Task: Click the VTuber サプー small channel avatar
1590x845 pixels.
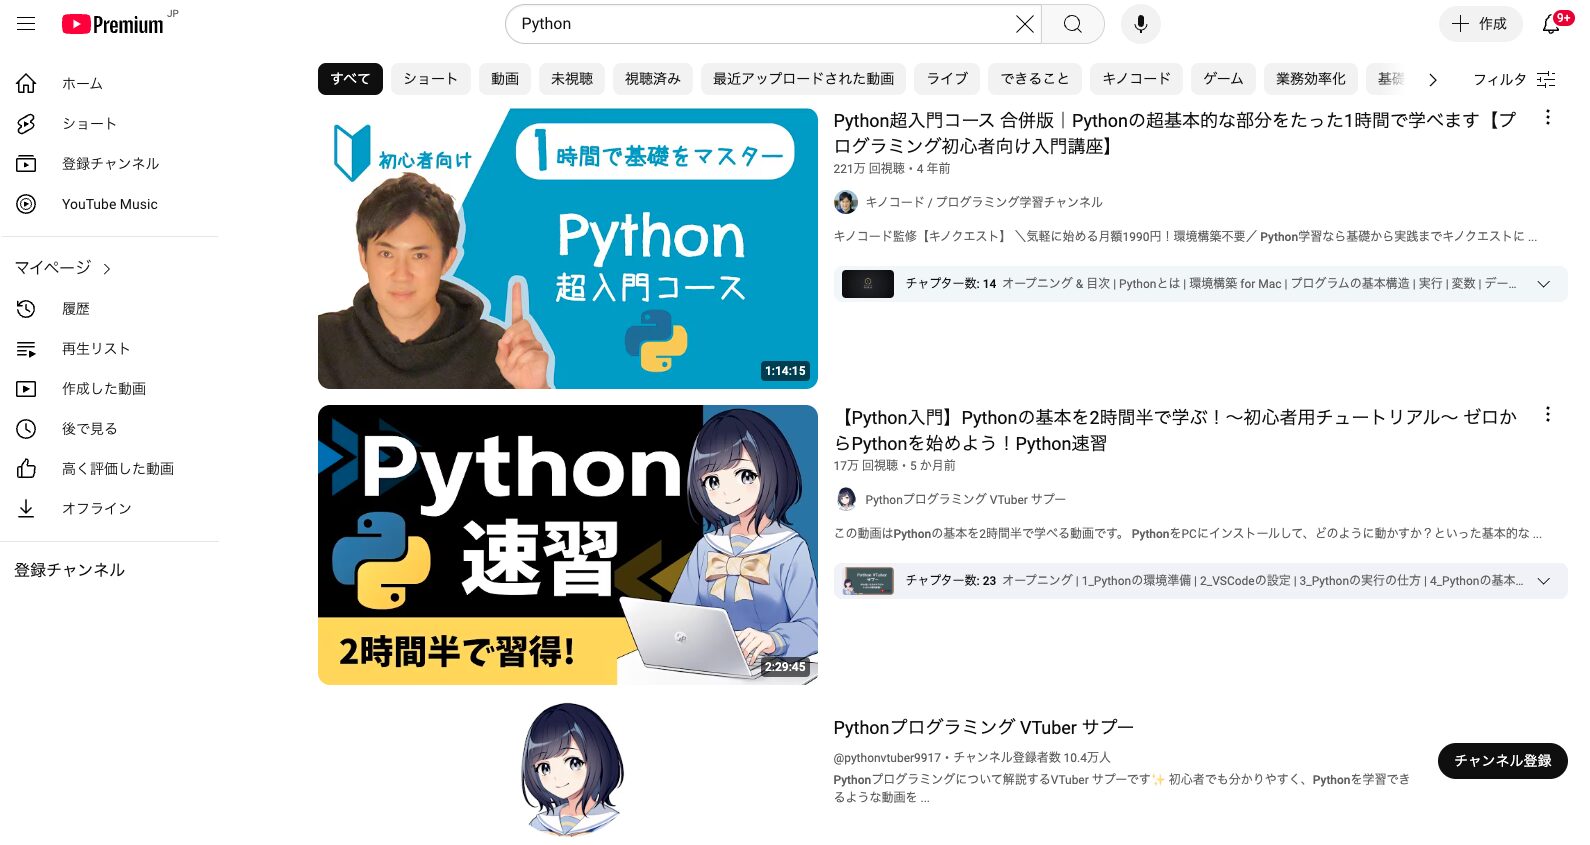Action: [846, 499]
